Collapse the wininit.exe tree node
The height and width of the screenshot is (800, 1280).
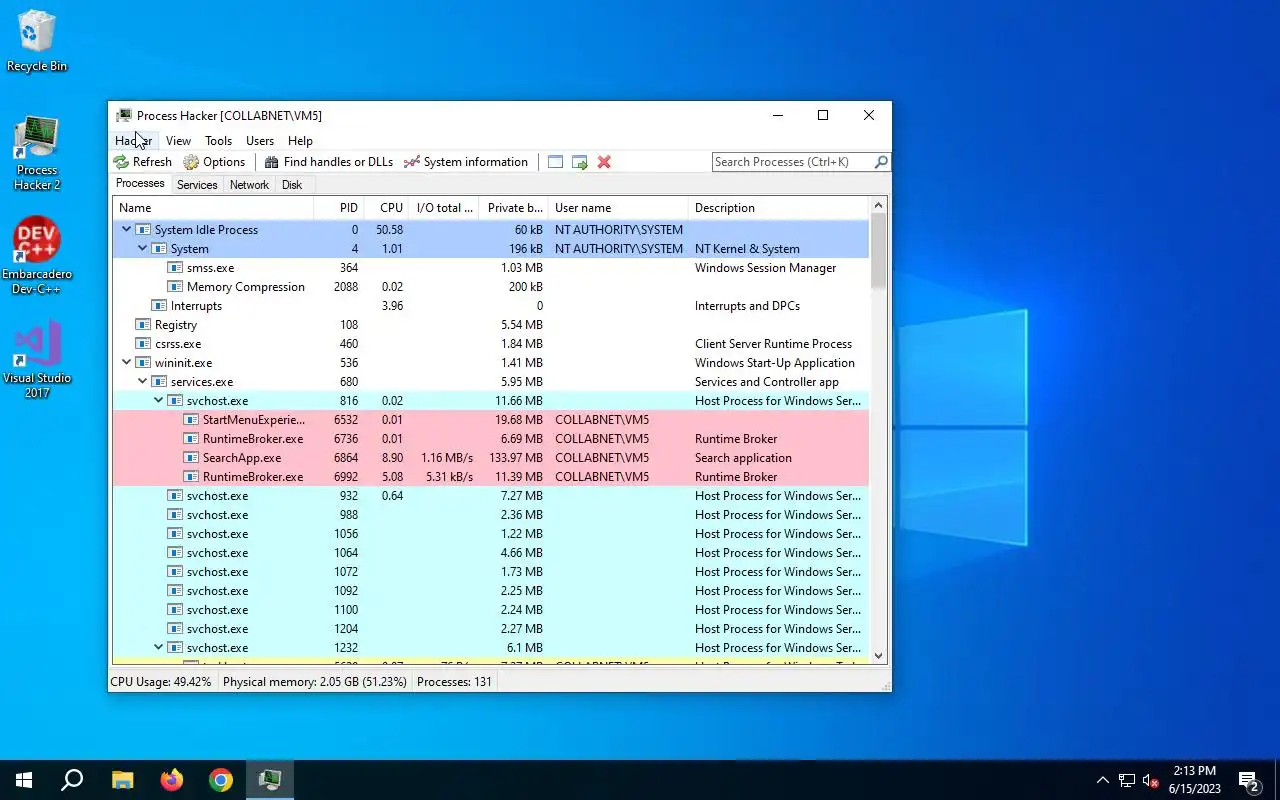[126, 362]
